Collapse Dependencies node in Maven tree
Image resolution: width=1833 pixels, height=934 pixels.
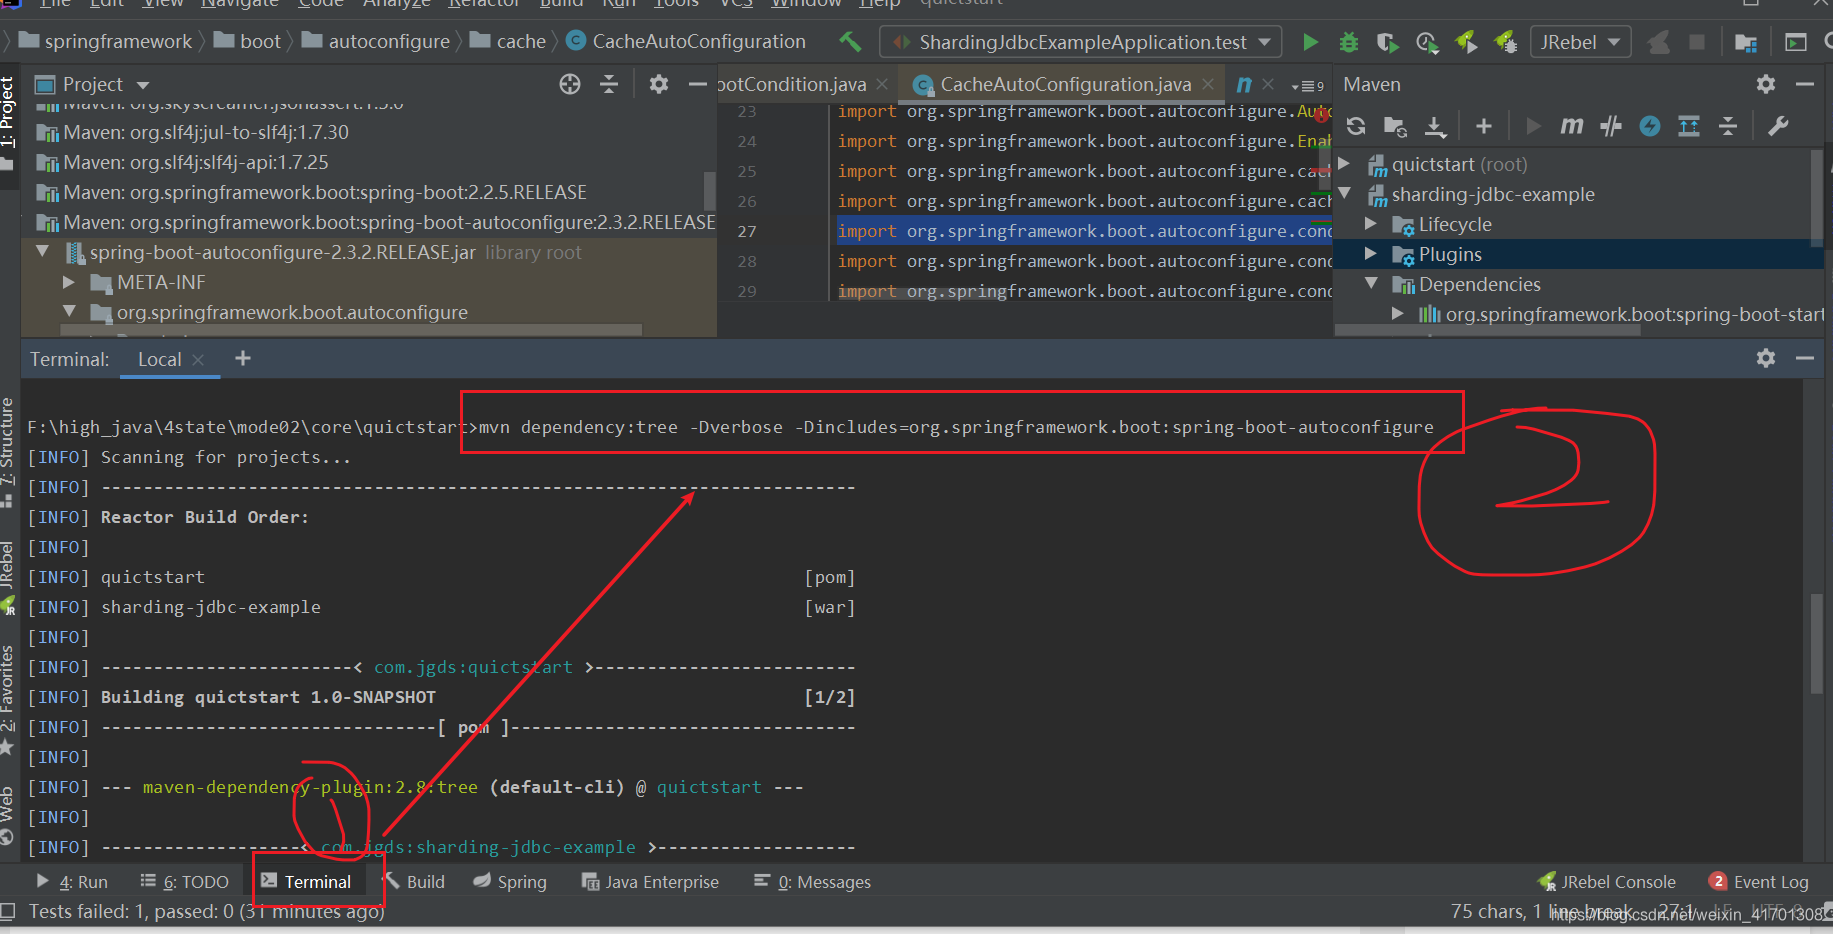[x=1371, y=283]
